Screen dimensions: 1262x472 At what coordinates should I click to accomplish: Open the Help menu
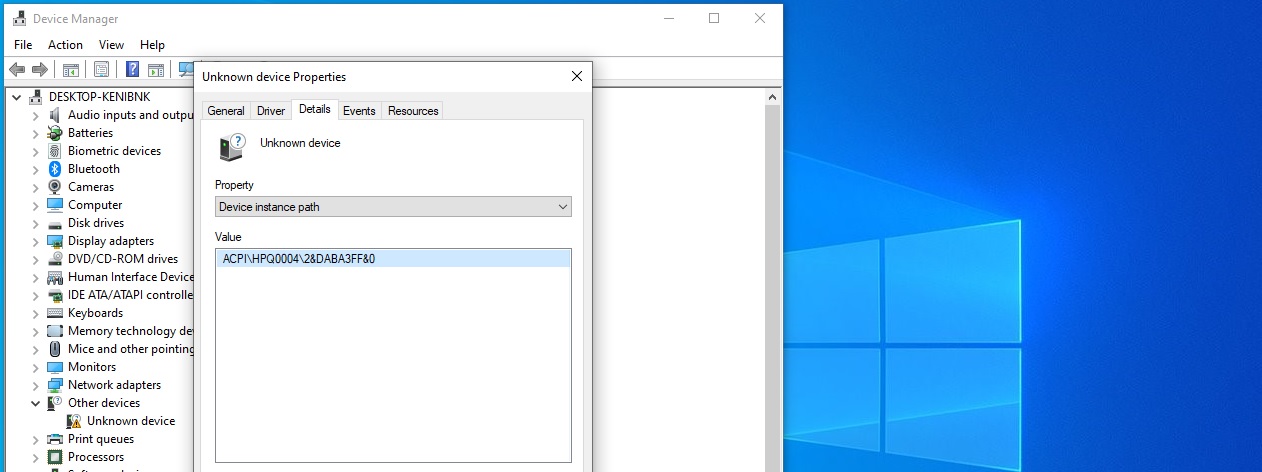[x=152, y=45]
